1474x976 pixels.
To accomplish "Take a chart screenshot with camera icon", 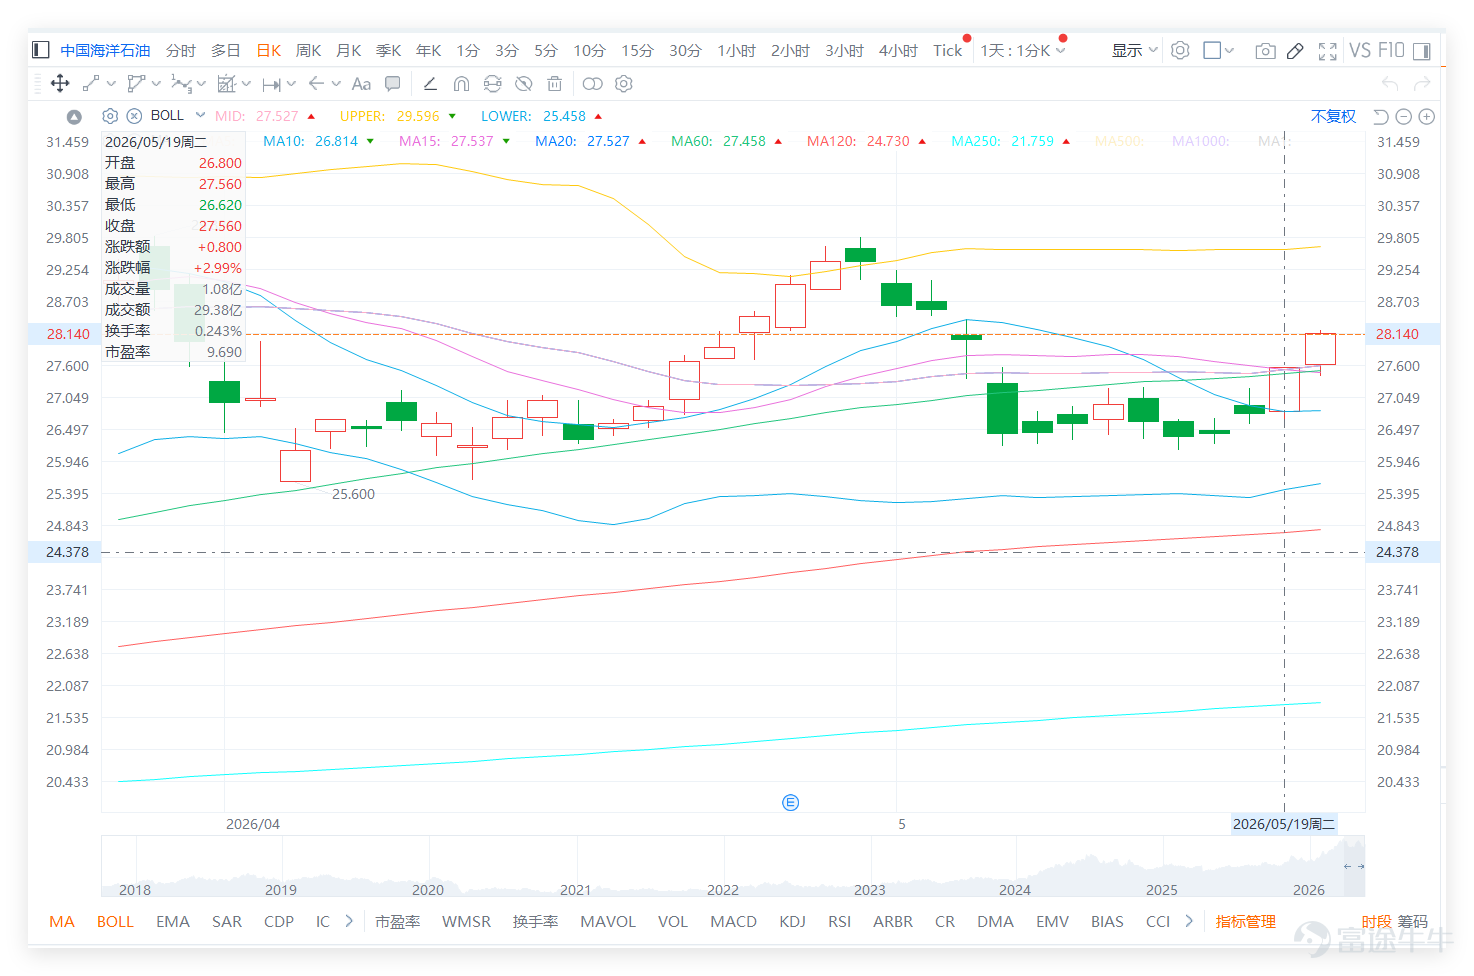I will point(1265,51).
